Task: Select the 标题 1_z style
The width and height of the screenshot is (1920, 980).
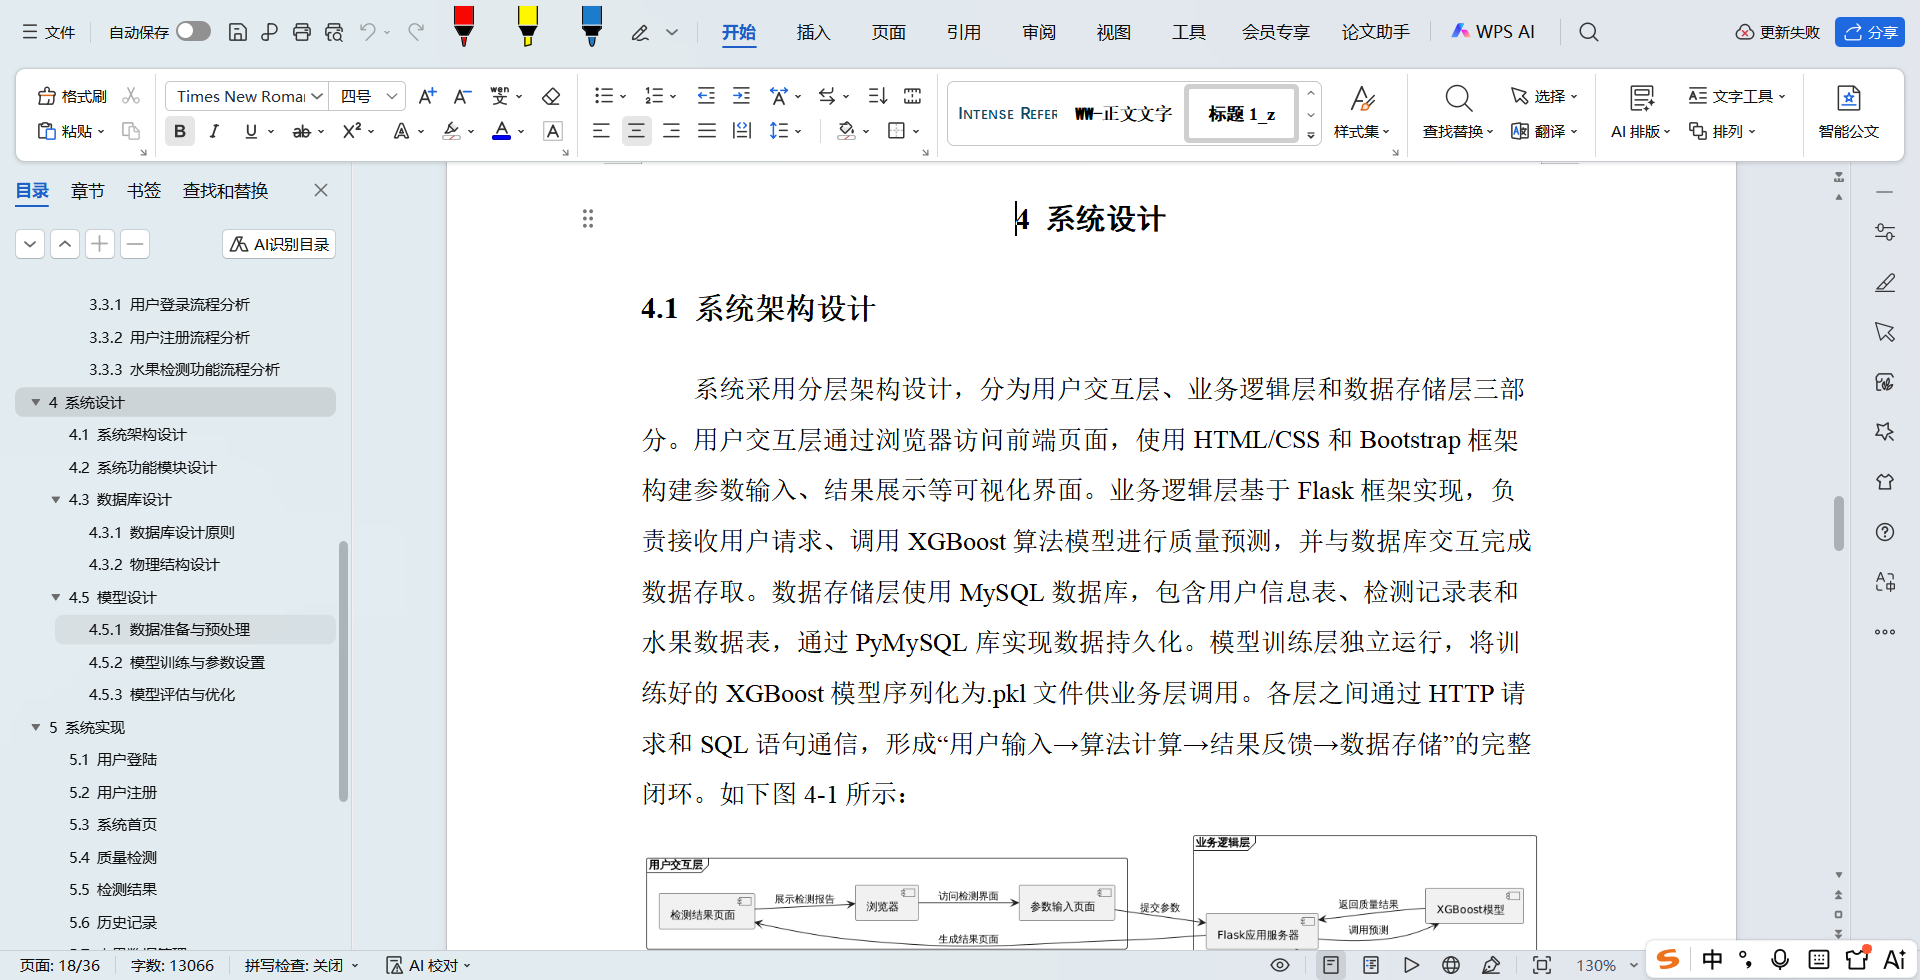Action: (x=1241, y=113)
